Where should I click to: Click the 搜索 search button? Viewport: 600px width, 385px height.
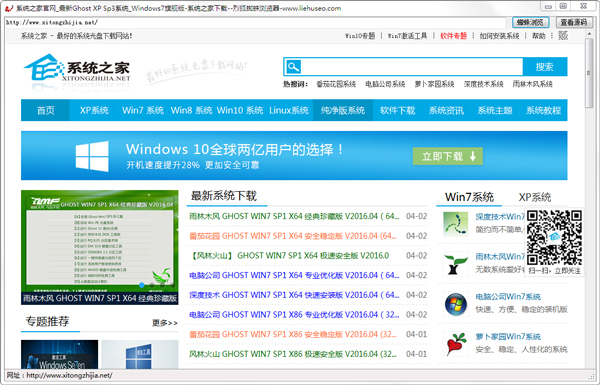545,67
